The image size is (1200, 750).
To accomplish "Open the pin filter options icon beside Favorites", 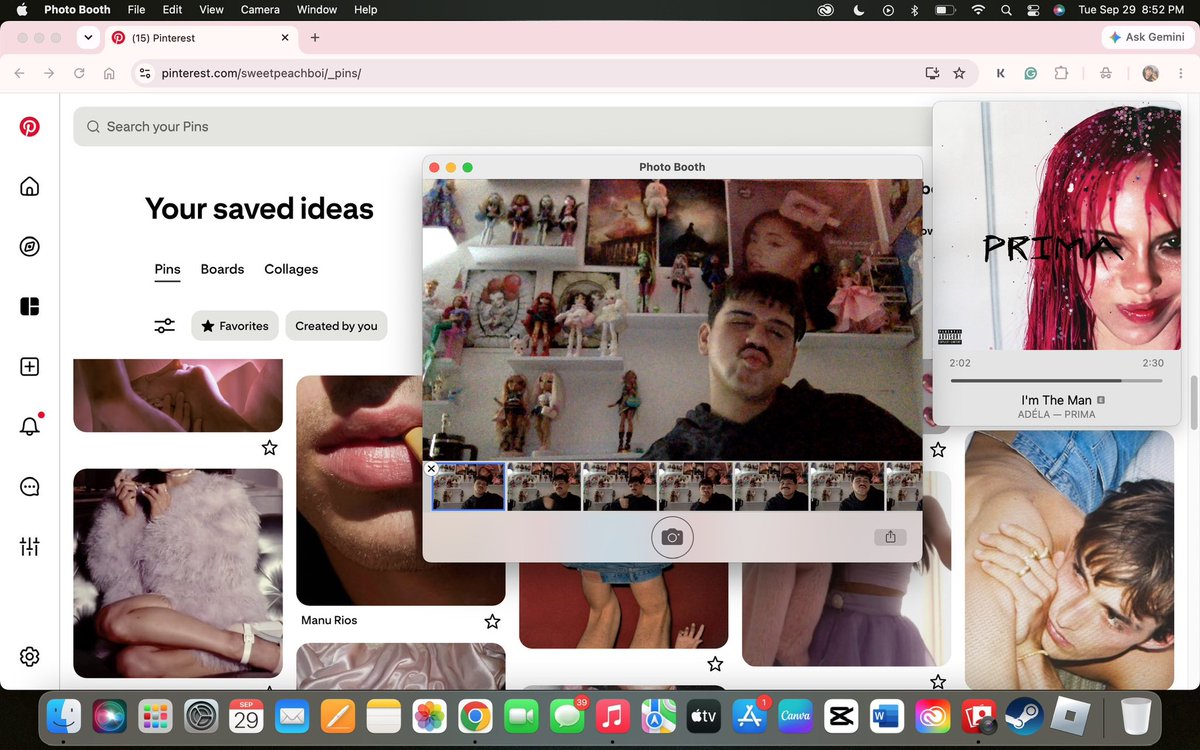I will tap(165, 326).
